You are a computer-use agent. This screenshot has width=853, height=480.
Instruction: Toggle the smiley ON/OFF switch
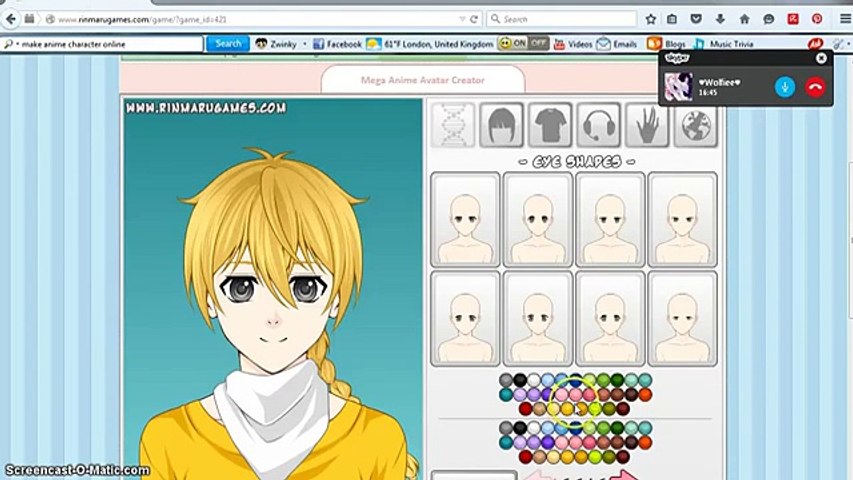(x=523, y=44)
